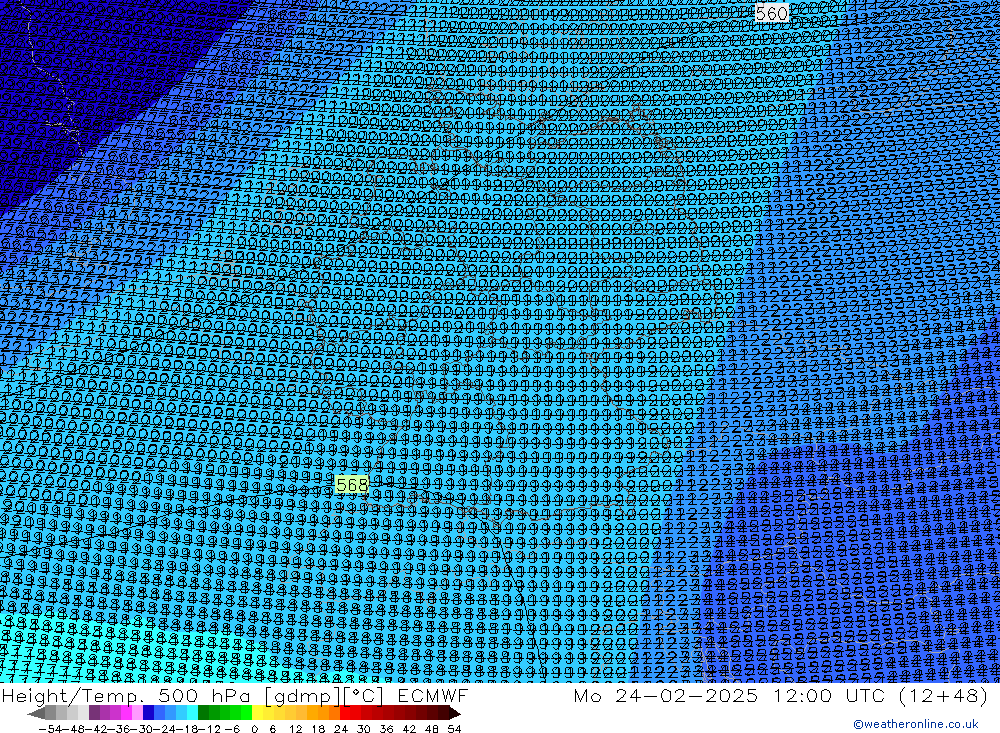Click the right dark maroon arrow end of scale
The image size is (1000, 733).
[x=455, y=714]
